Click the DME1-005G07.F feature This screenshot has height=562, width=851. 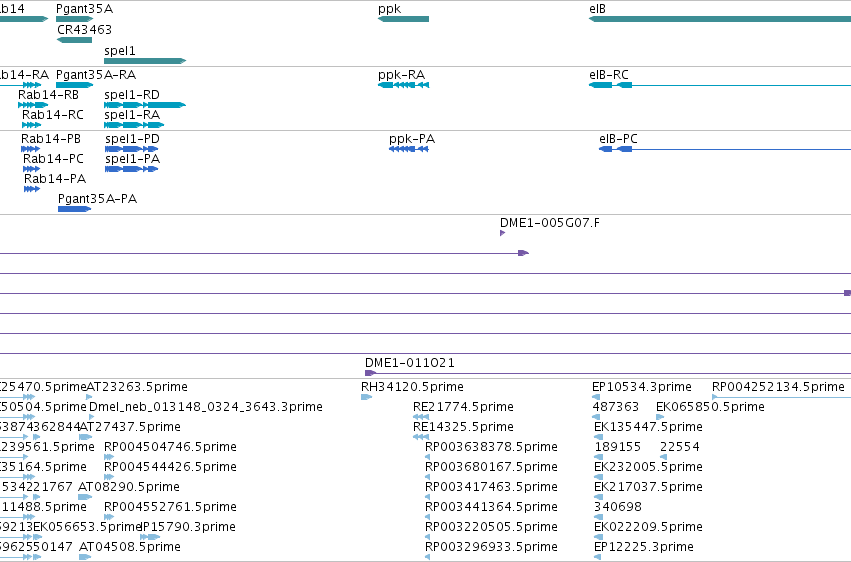tap(503, 233)
